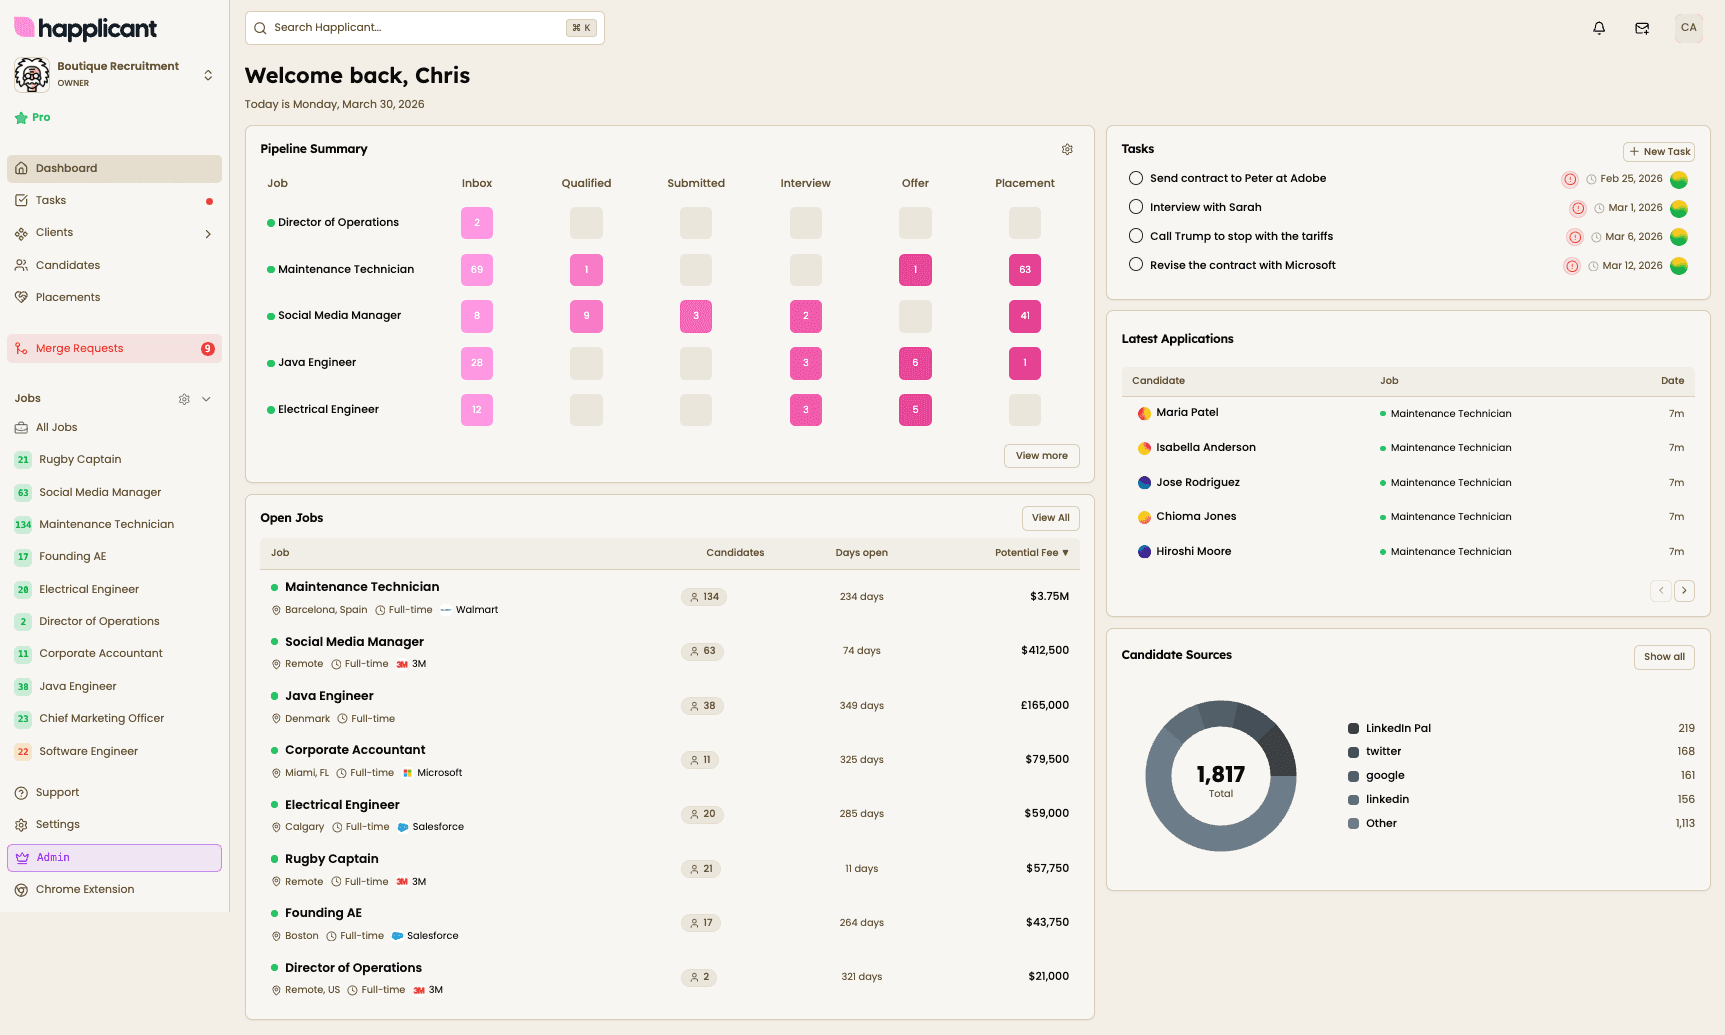
Task: Mark 'Interview with Sarah' task complete
Action: tap(1136, 207)
